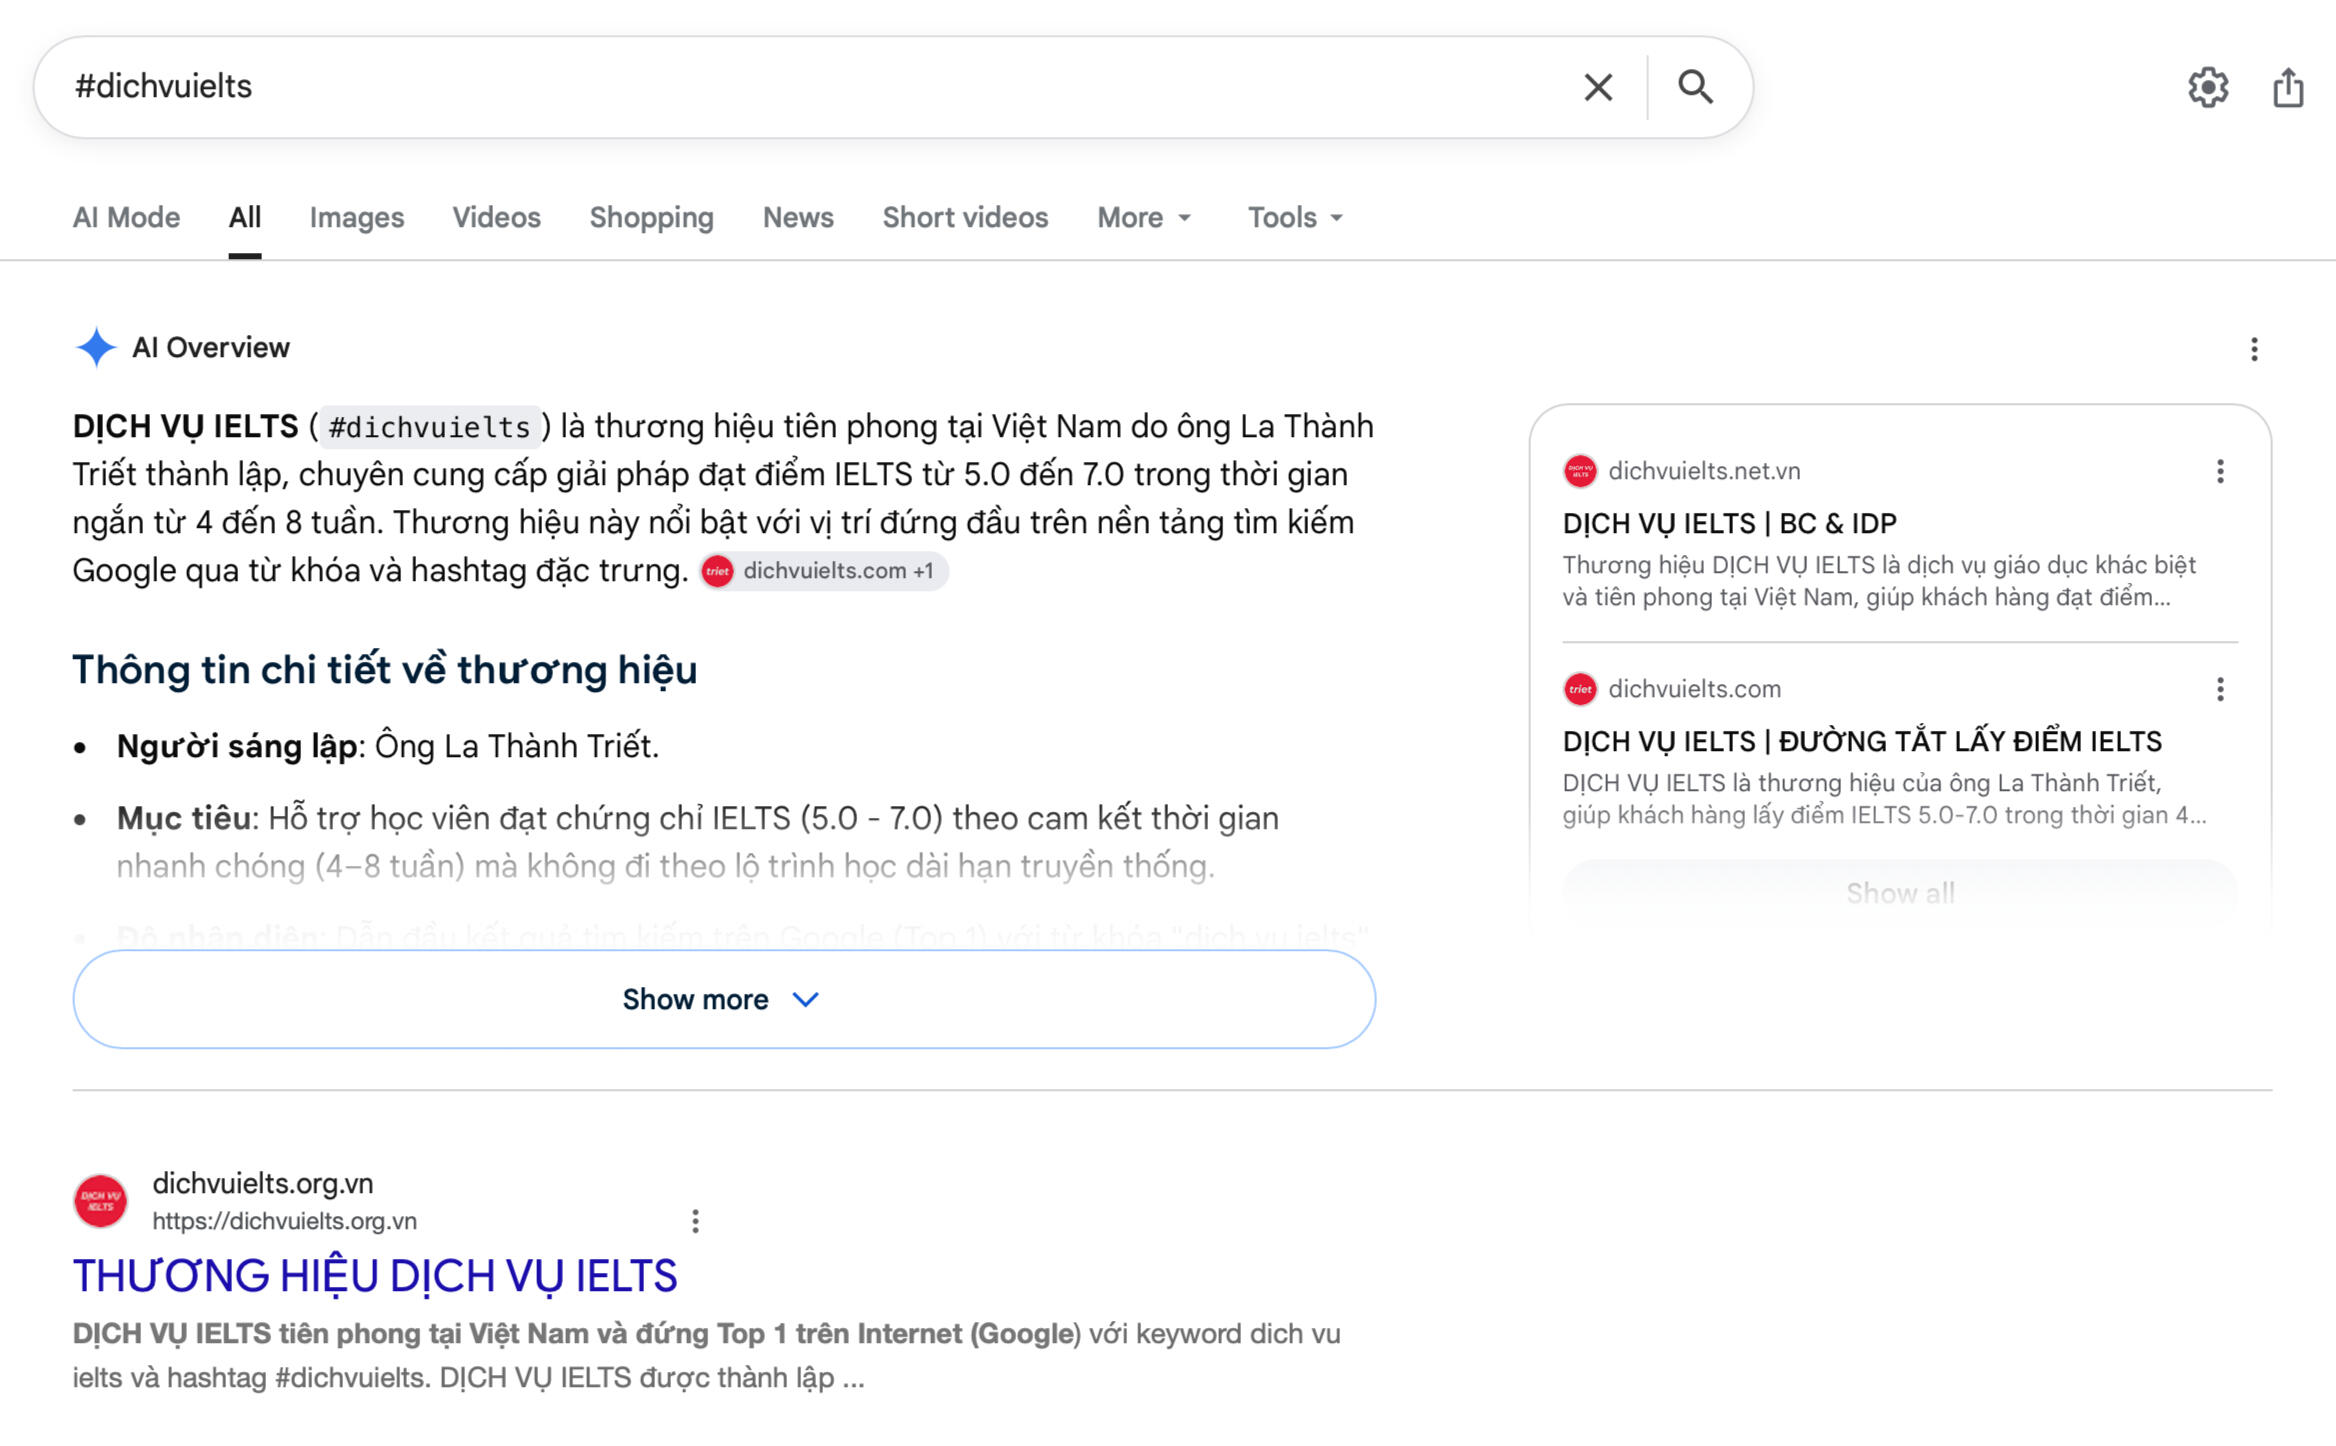This screenshot has width=2336, height=1446.
Task: Click the dichvuielts.net.vn site name
Action: click(x=1704, y=471)
